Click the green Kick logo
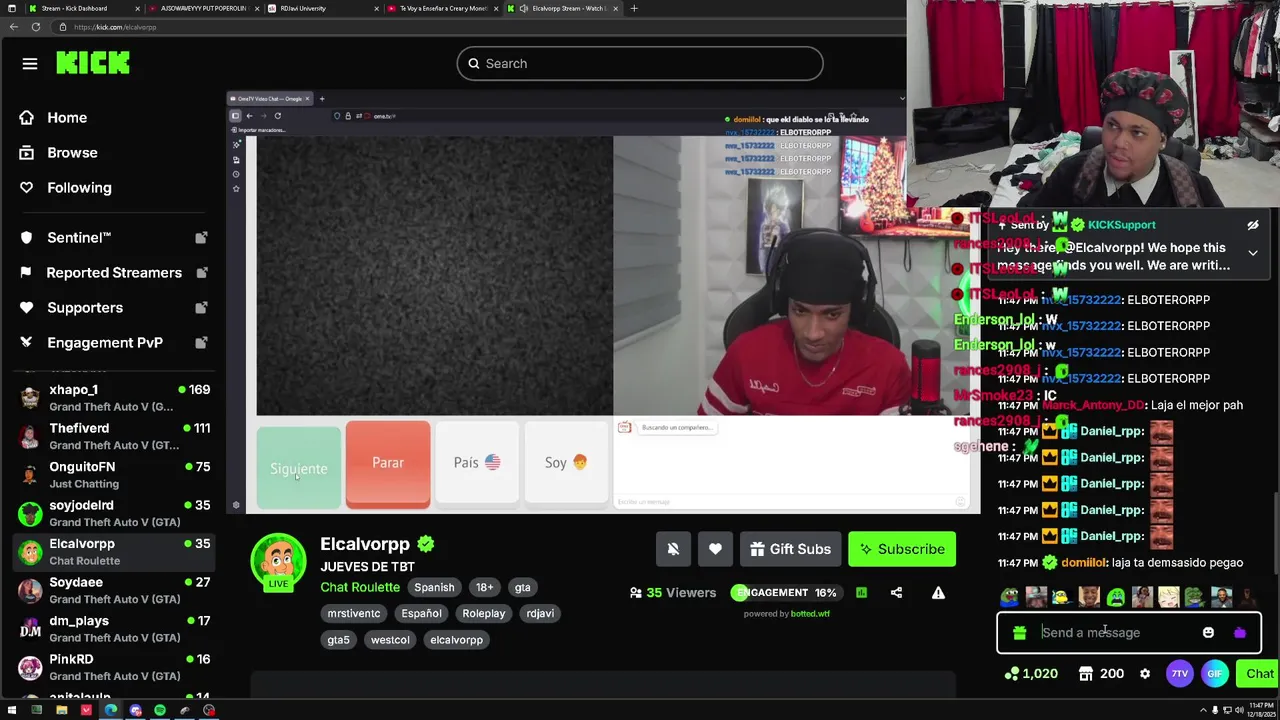This screenshot has height=720, width=1280. point(93,63)
